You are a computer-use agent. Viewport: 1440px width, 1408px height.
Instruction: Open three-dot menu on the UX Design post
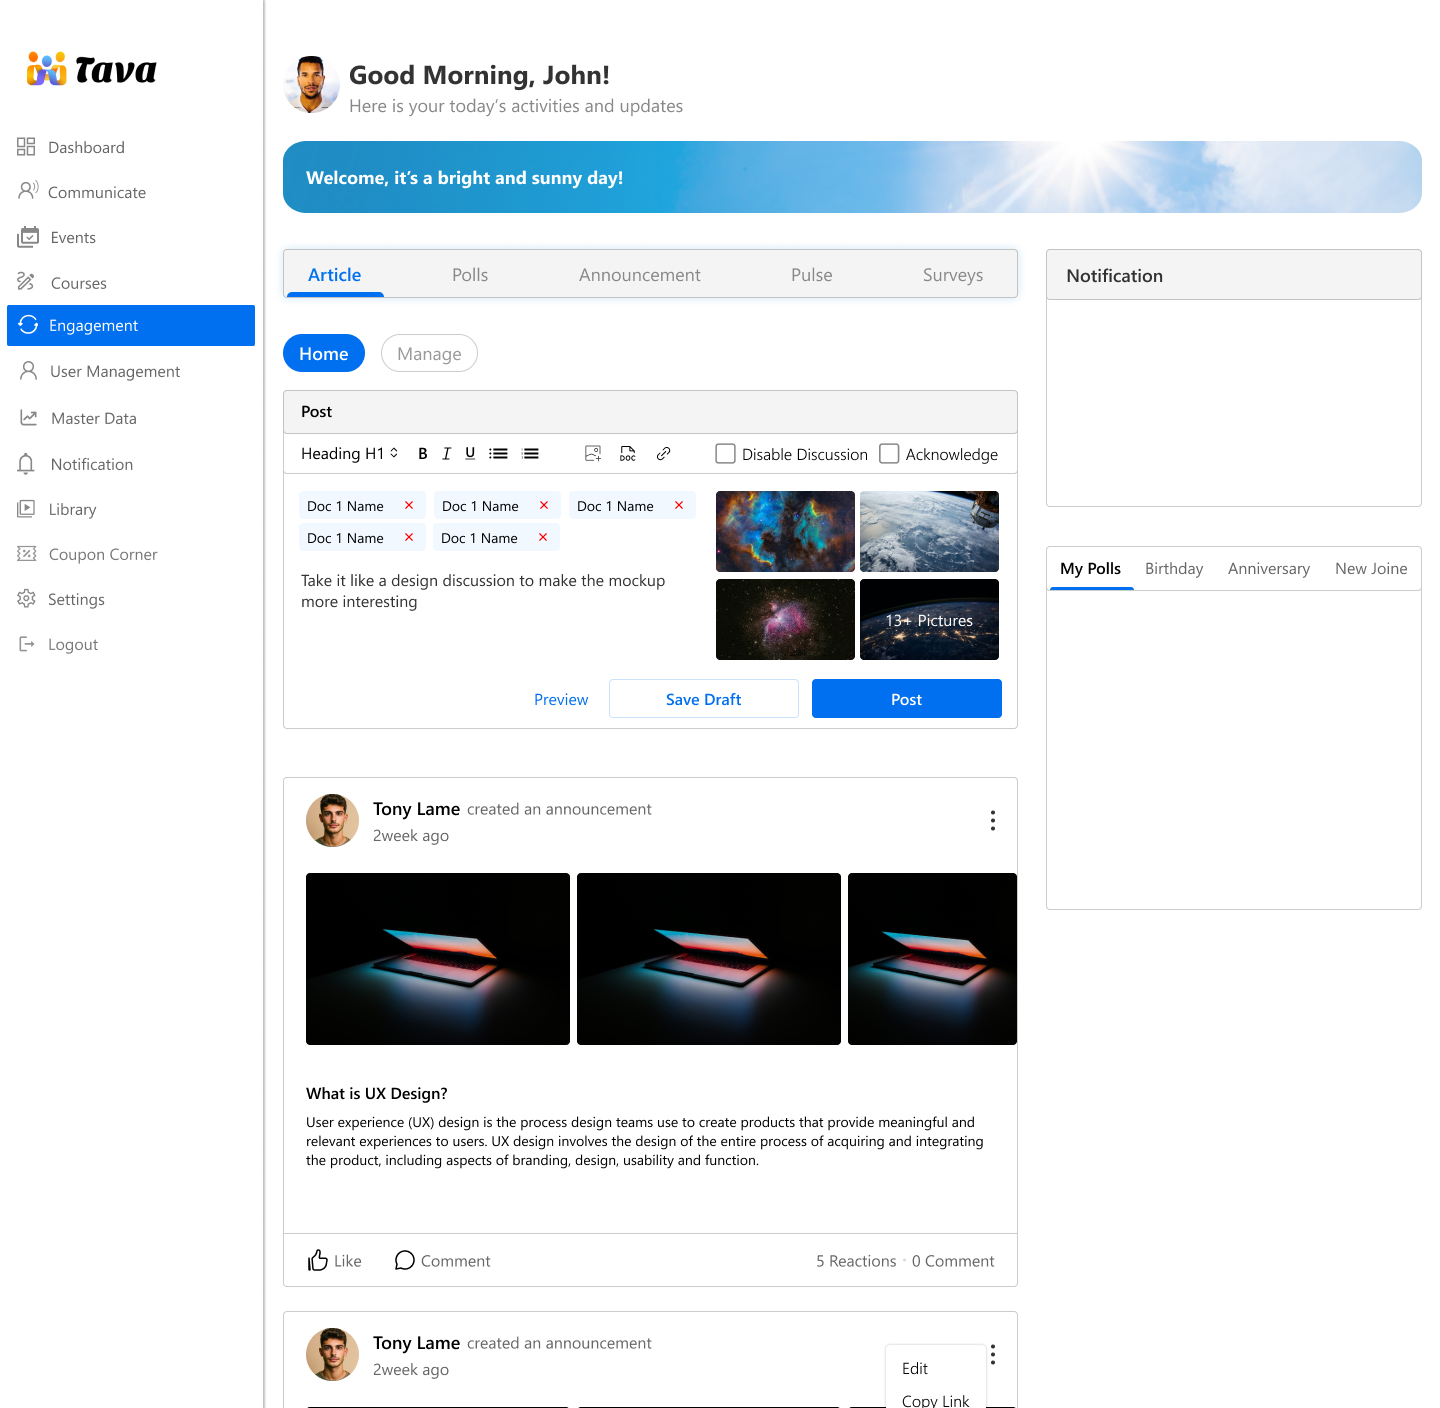(x=992, y=821)
